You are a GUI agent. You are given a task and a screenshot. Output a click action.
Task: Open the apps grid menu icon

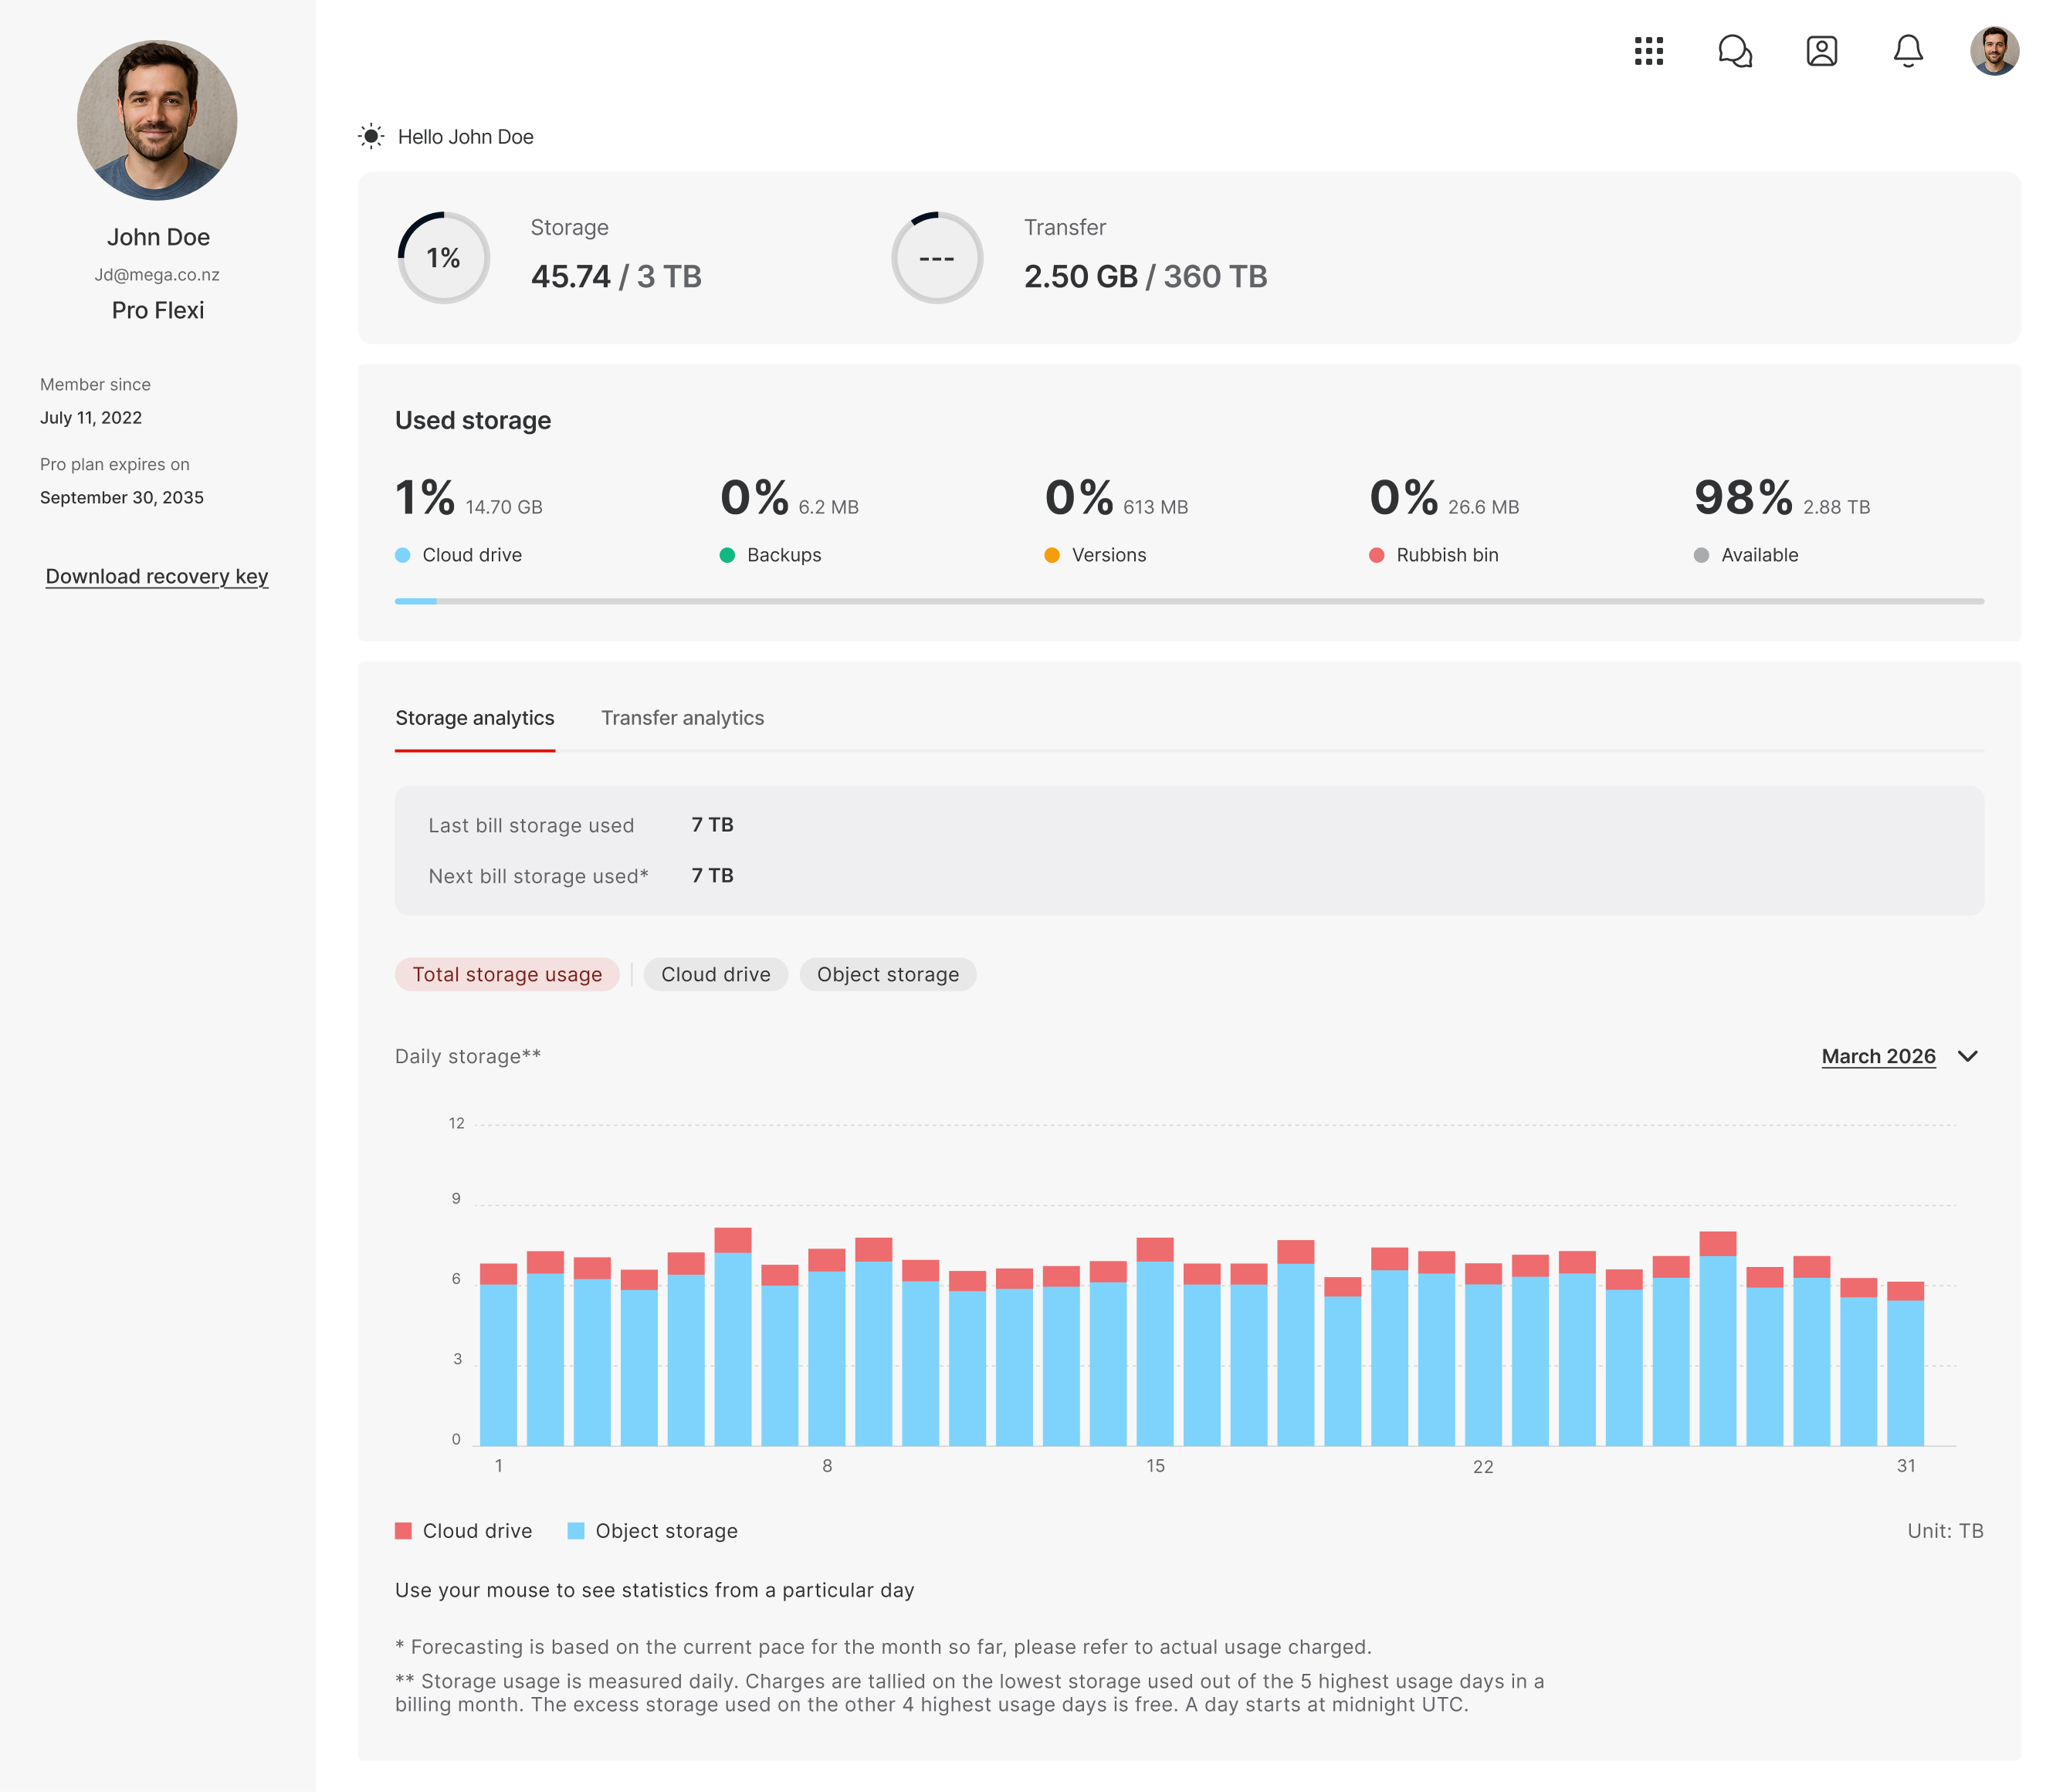pyautogui.click(x=1648, y=51)
